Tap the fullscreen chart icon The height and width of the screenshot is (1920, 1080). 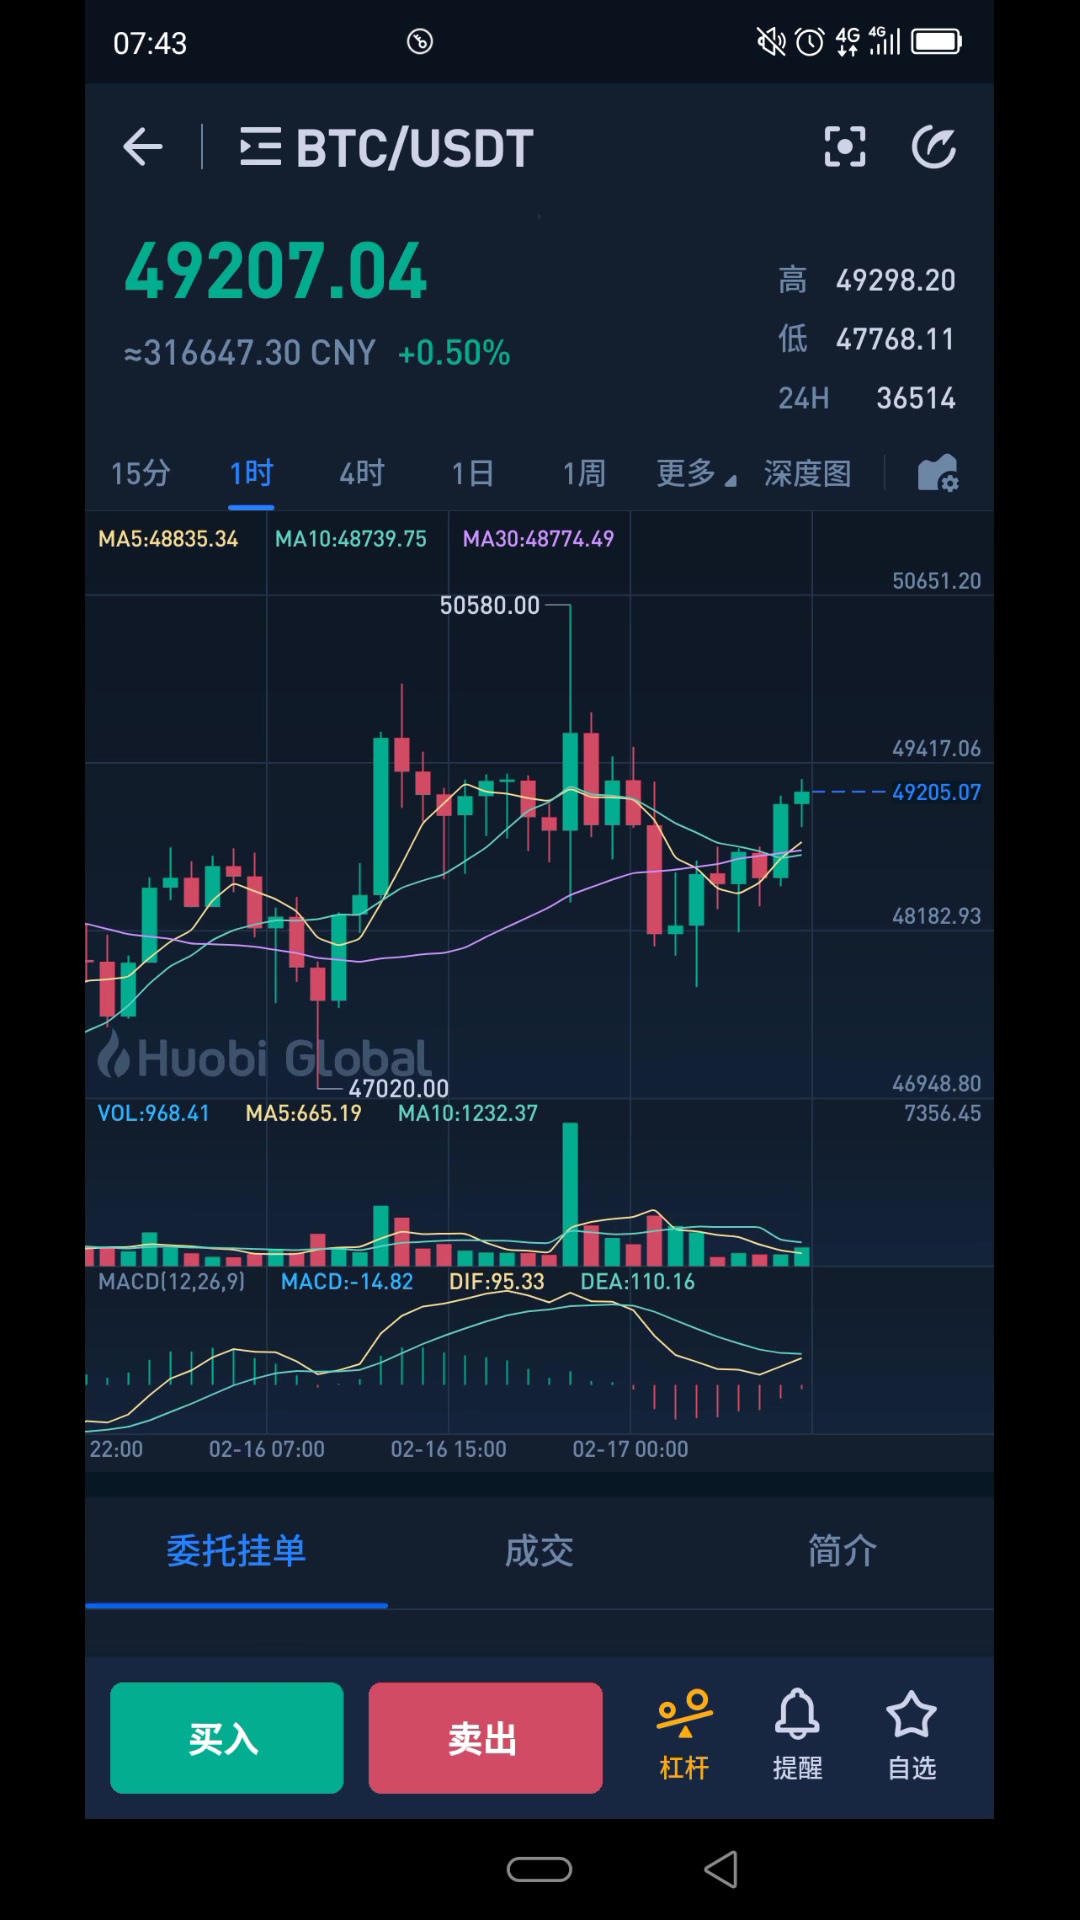845,147
